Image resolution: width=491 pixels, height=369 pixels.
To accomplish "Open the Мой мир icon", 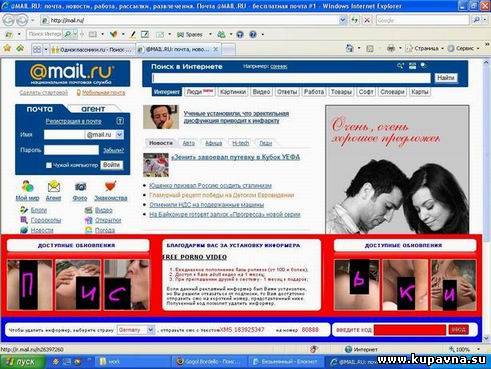I will 27,187.
